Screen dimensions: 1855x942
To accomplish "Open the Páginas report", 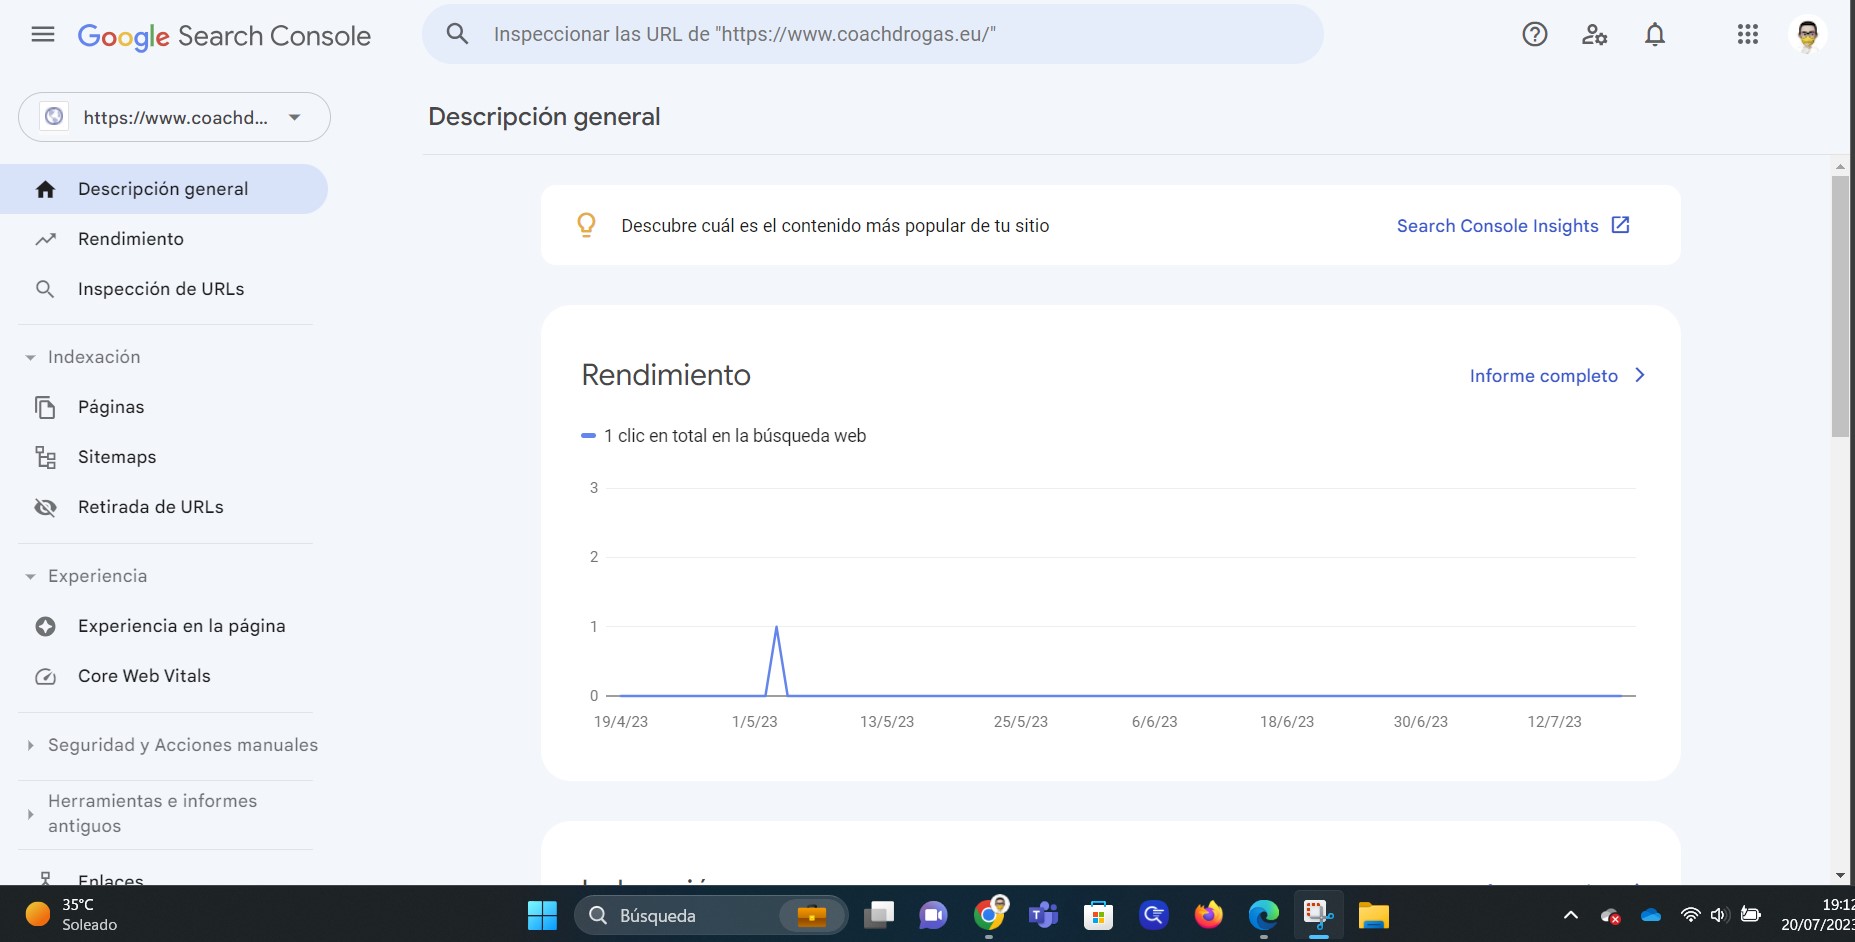I will (111, 407).
